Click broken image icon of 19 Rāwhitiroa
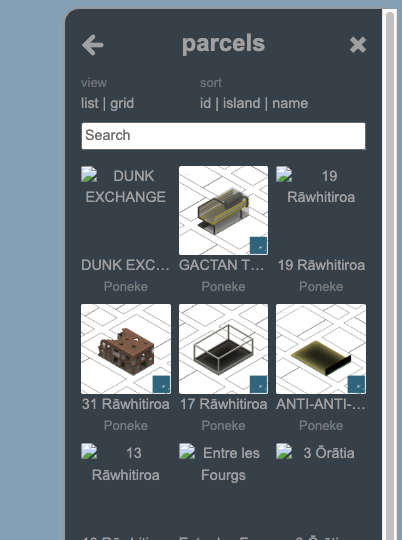Viewport: 402px width, 540px height. [x=284, y=174]
